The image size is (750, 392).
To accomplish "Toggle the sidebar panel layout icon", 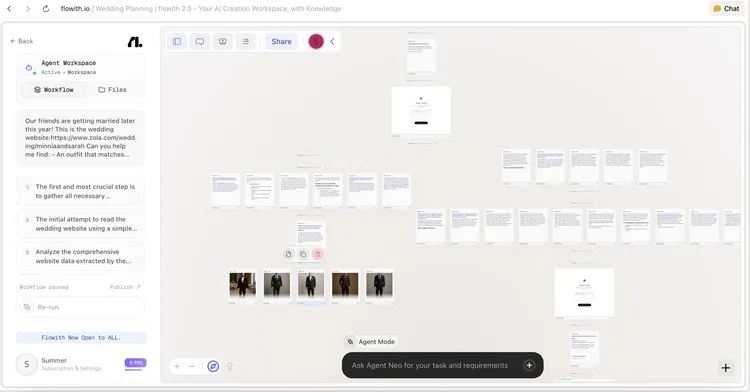I will click(177, 42).
